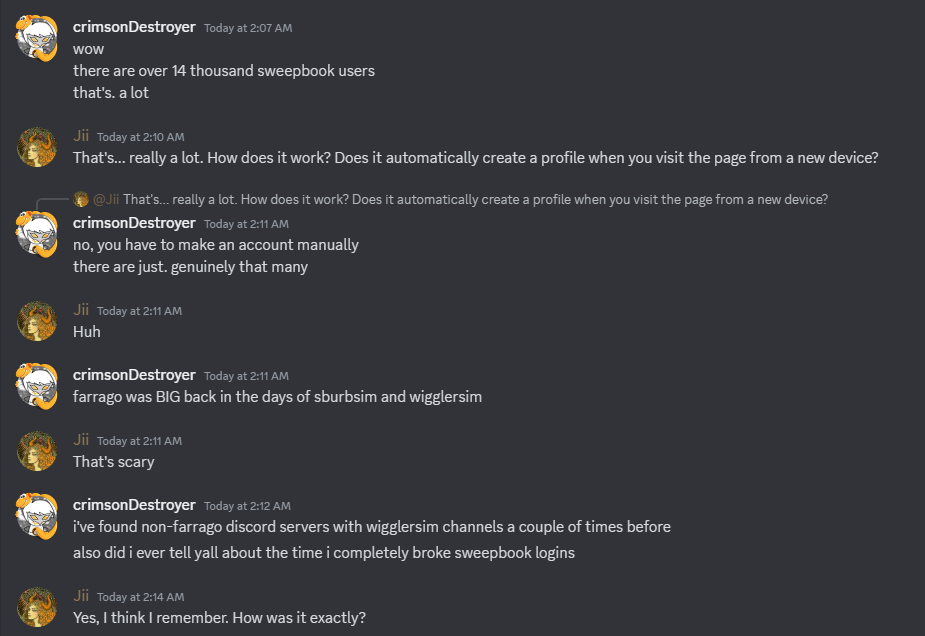This screenshot has width=925, height=636.
Task: Click the "Today at 2:07 AM" timestamp
Action: pyautogui.click(x=248, y=28)
